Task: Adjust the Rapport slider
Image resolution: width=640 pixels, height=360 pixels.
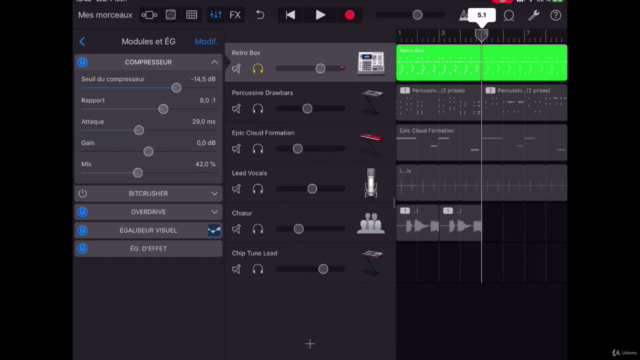Action: [163, 109]
